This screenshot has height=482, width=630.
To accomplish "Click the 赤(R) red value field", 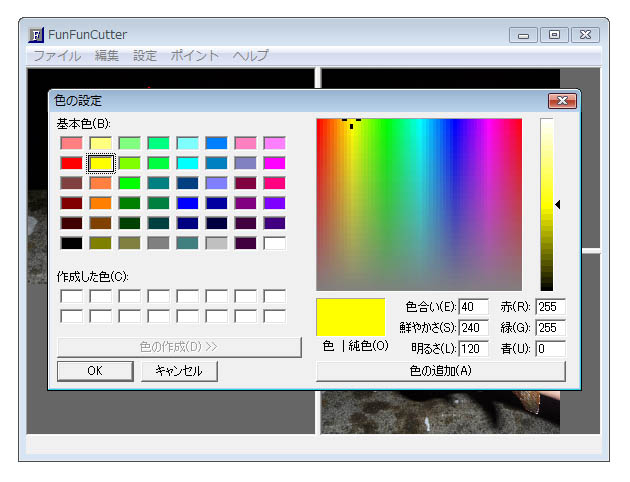I will (550, 307).
